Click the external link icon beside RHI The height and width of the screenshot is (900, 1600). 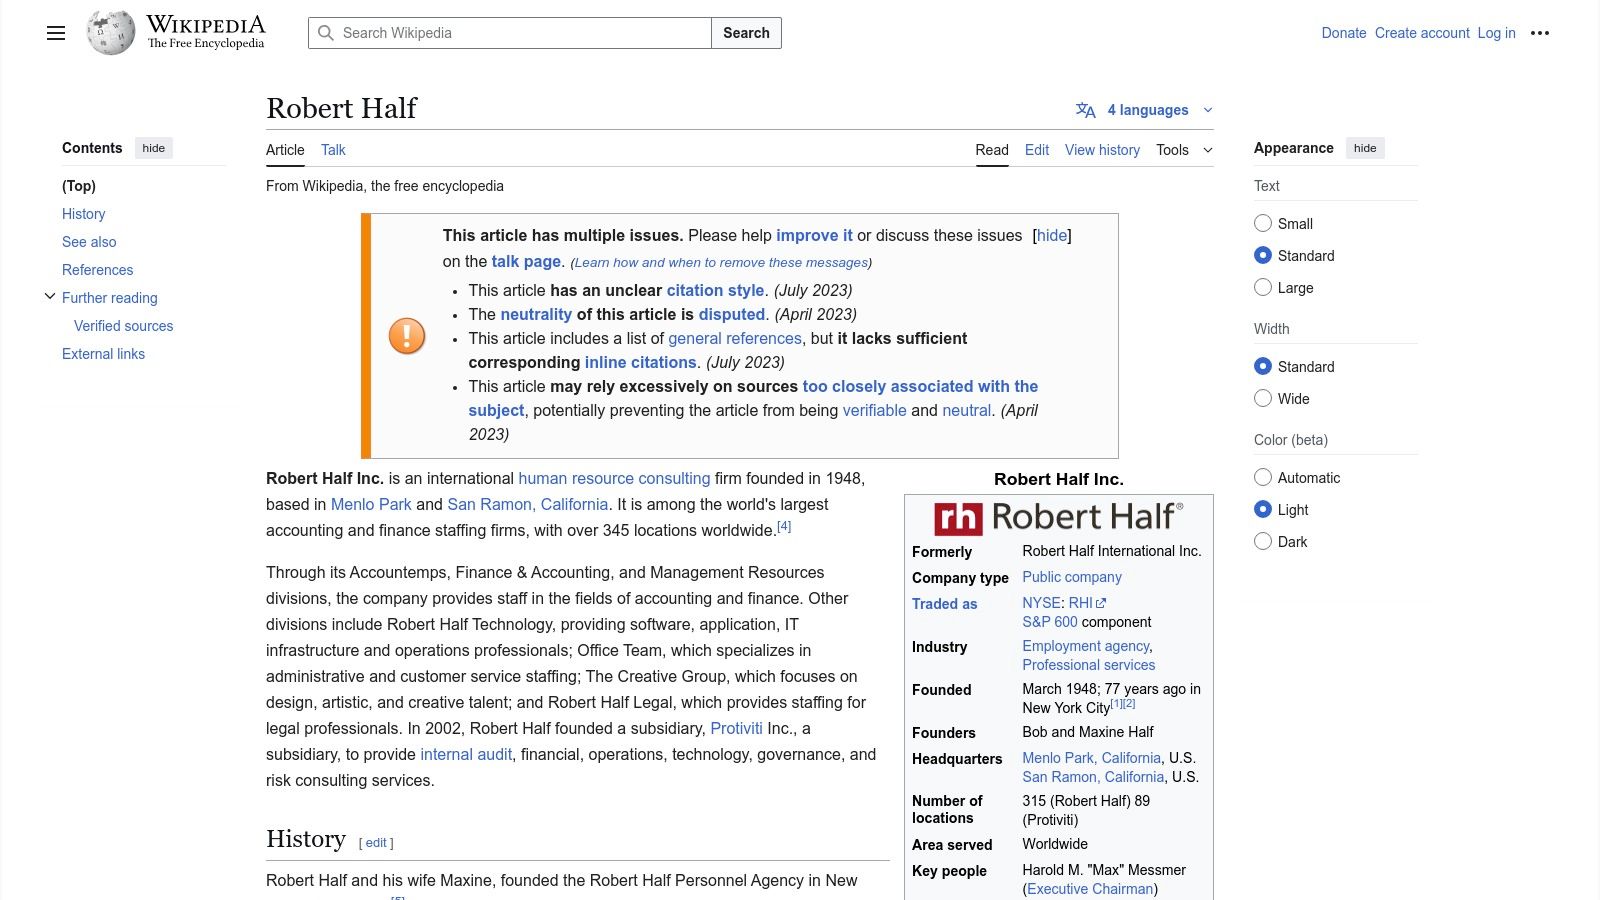pyautogui.click(x=1102, y=603)
